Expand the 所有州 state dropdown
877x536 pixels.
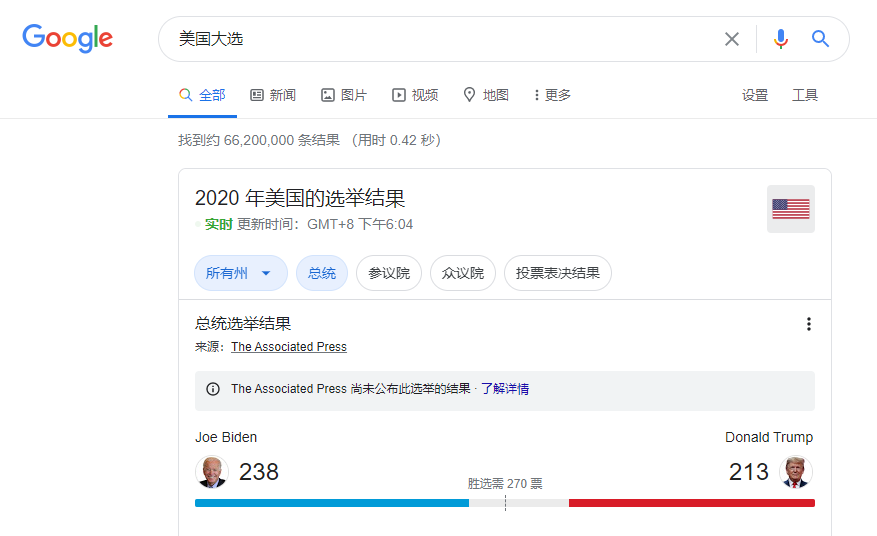[241, 273]
